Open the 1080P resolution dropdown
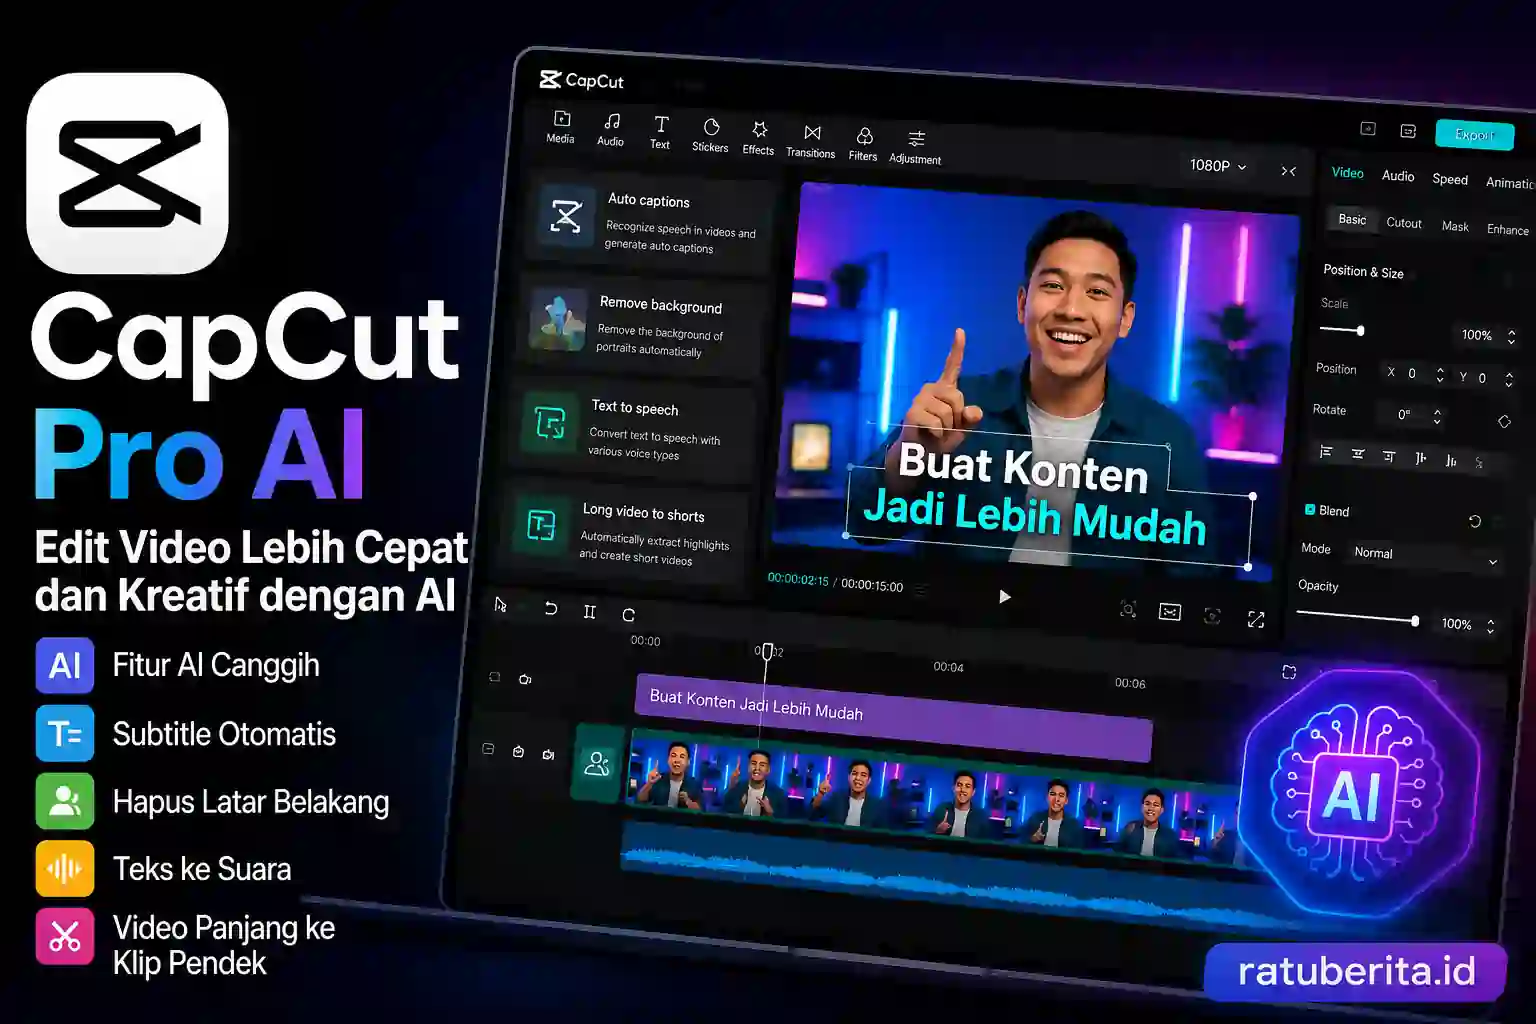Screen dimensions: 1536x1024 (1218, 166)
